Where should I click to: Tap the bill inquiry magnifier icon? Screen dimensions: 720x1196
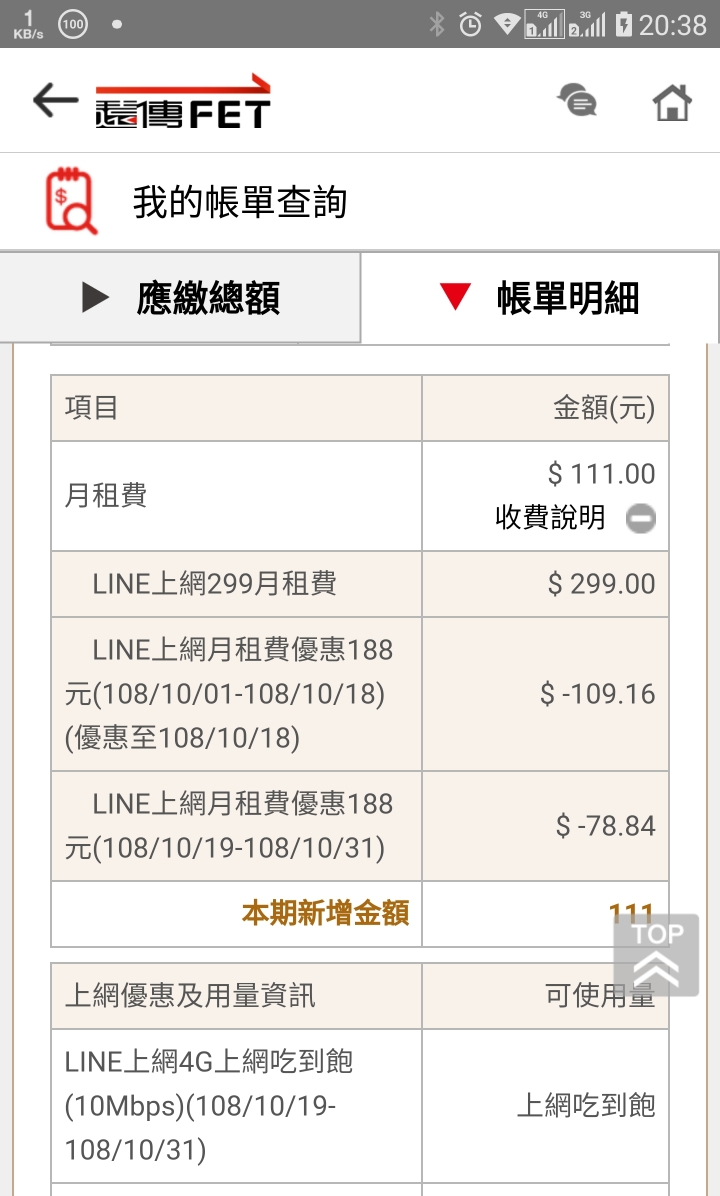(71, 201)
